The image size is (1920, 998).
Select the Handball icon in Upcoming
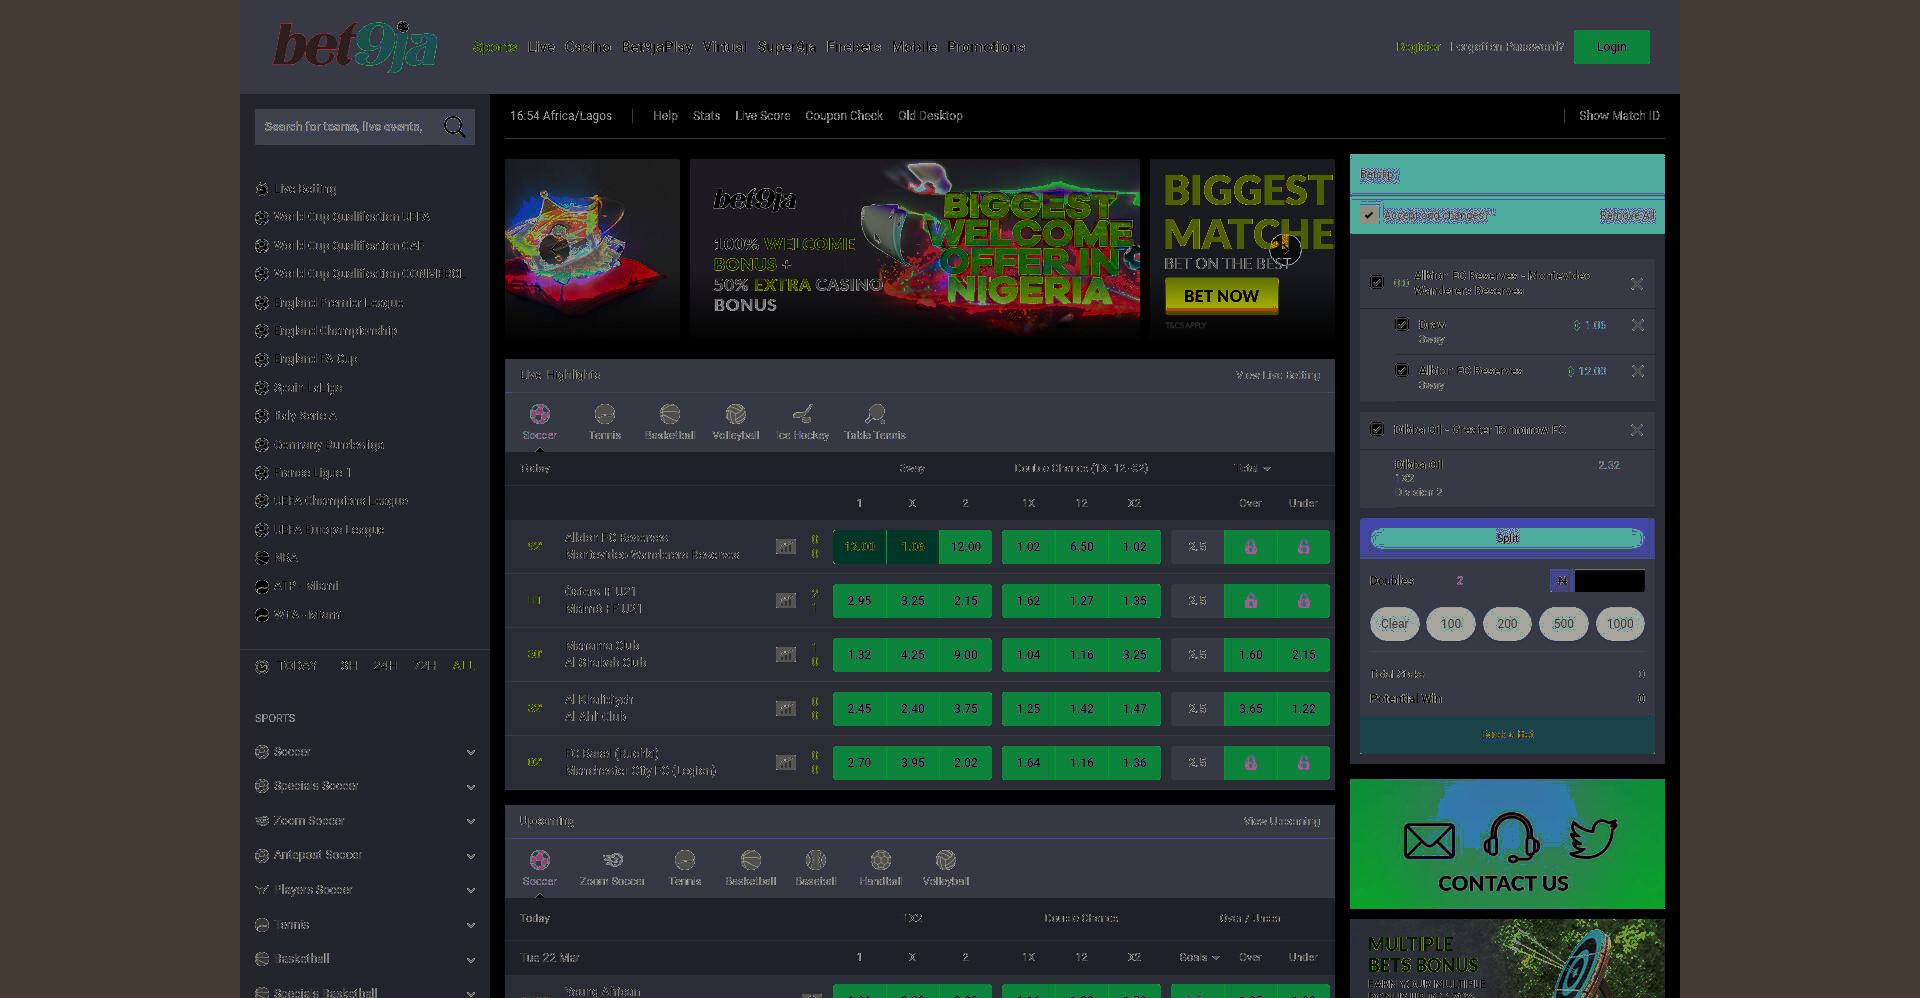click(x=880, y=860)
